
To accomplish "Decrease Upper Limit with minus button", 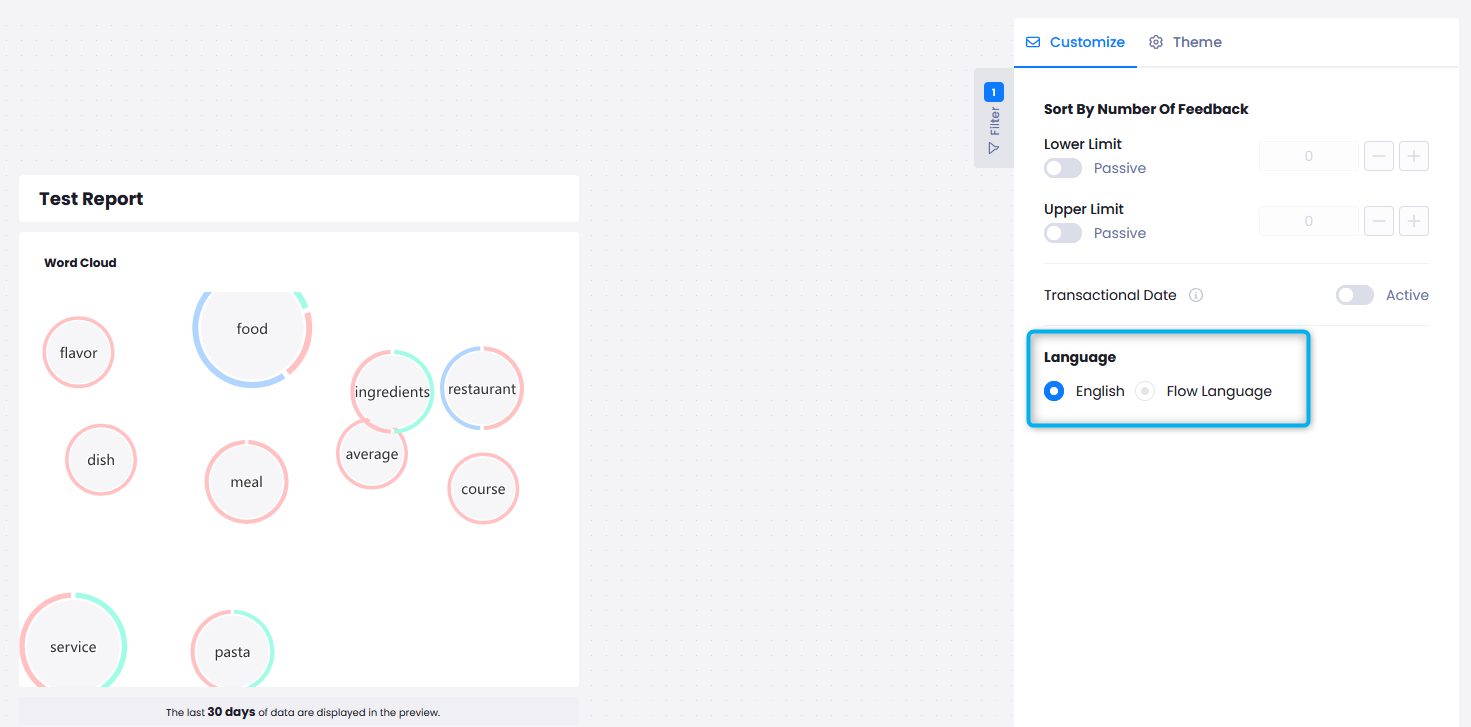I will tap(1379, 221).
